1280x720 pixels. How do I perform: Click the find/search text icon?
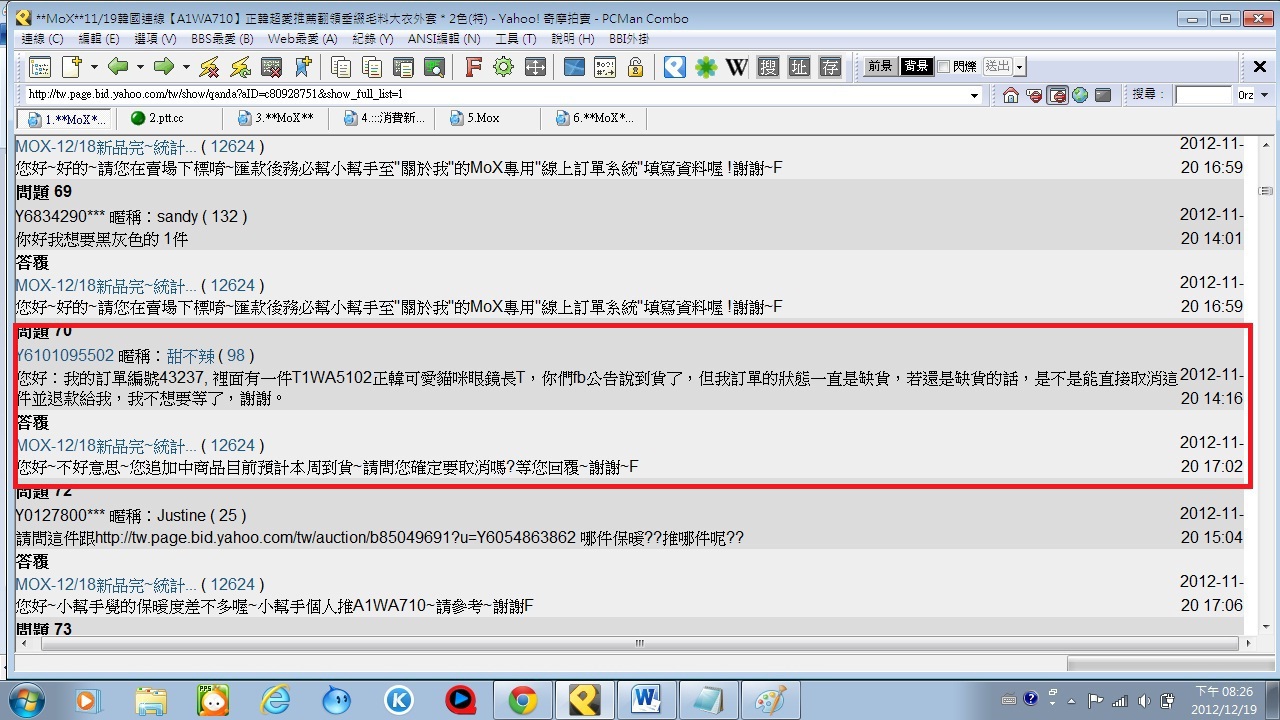pos(434,67)
